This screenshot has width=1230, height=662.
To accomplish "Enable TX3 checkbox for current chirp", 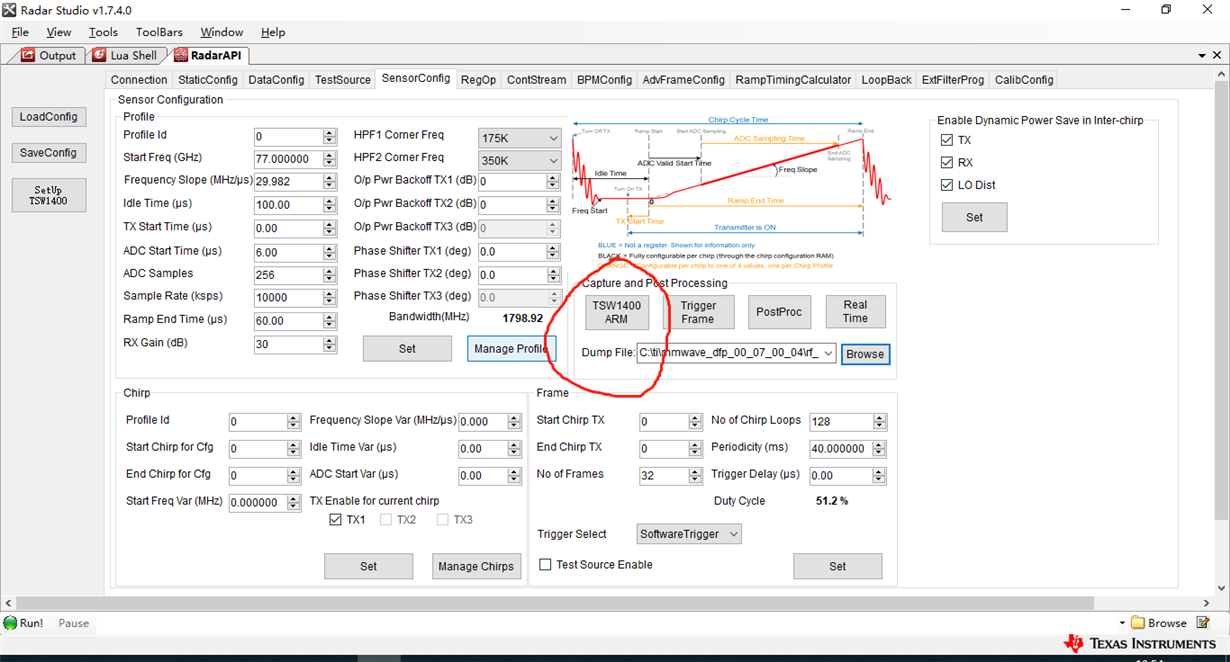I will point(443,520).
